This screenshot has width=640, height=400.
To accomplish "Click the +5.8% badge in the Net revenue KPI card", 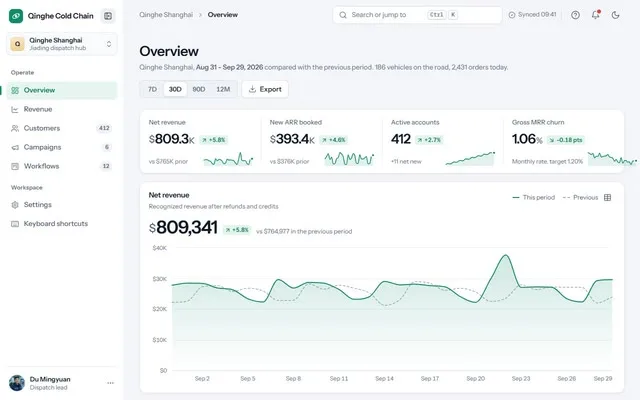I will coord(213,140).
